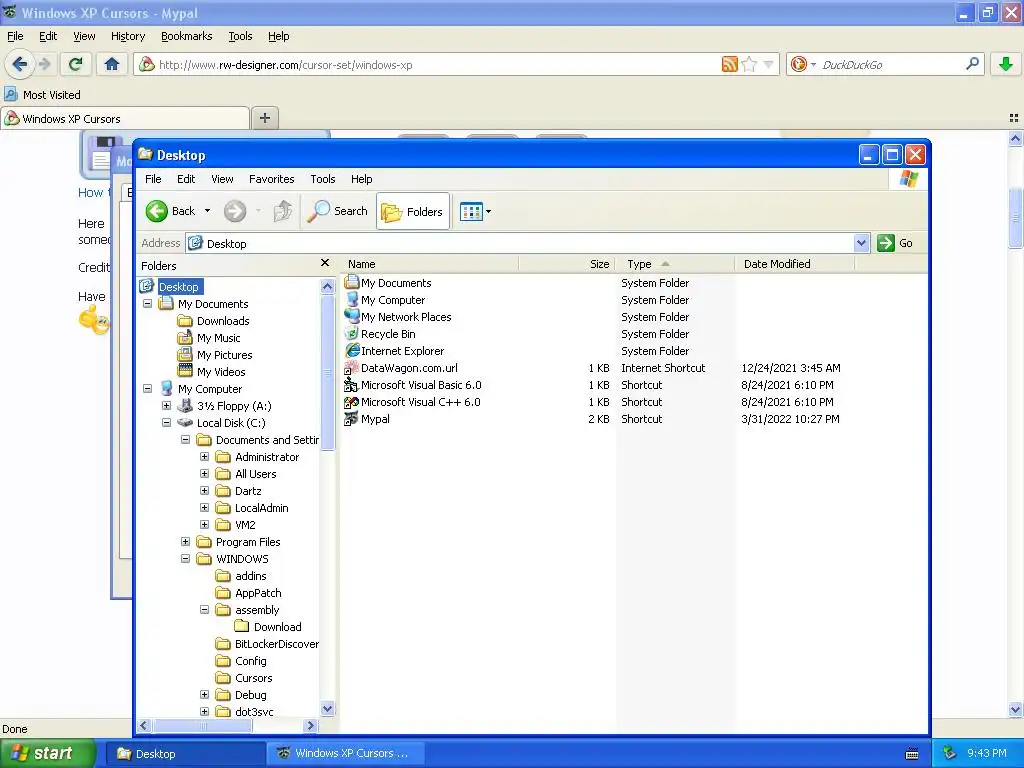
Task: Click the RSS feed icon in the address bar
Action: pyautogui.click(x=729, y=64)
